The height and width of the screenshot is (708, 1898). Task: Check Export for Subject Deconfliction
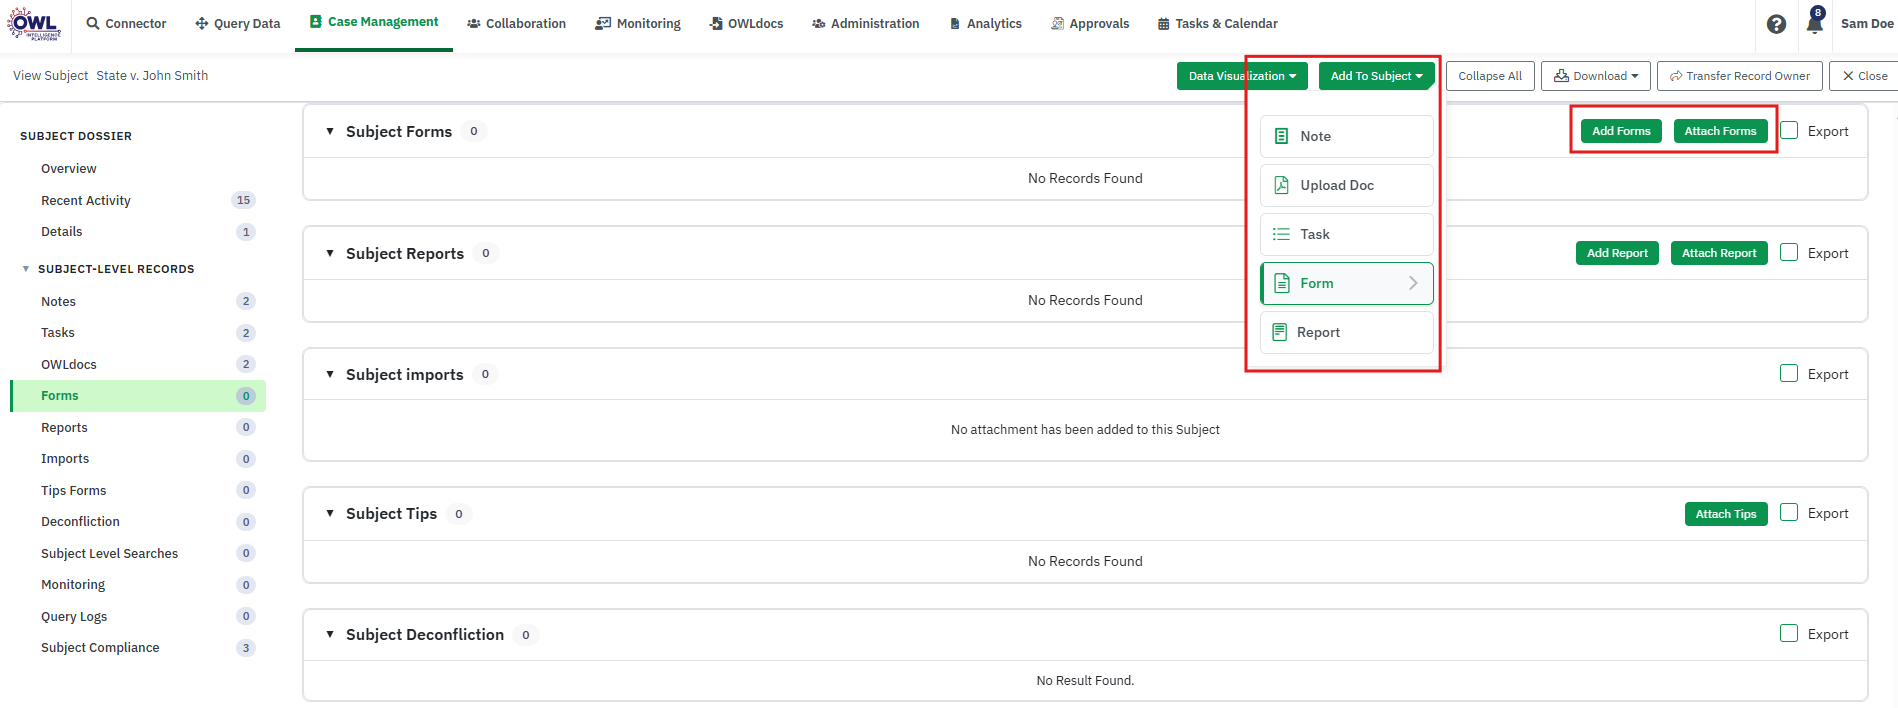[1789, 633]
